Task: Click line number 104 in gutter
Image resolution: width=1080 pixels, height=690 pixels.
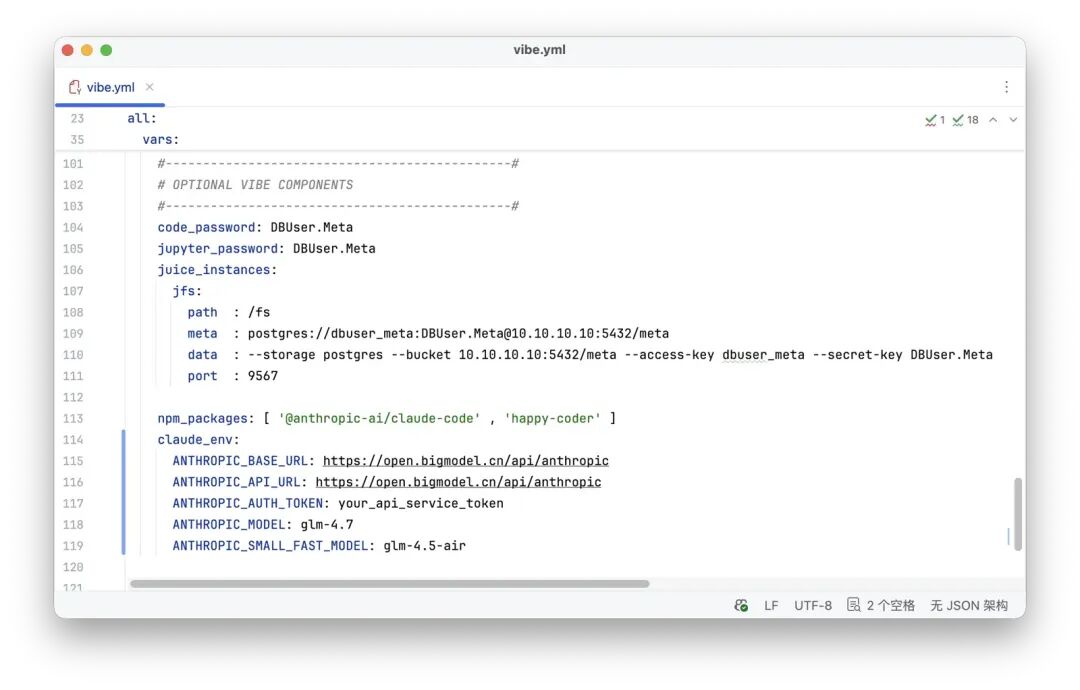Action: (x=73, y=227)
